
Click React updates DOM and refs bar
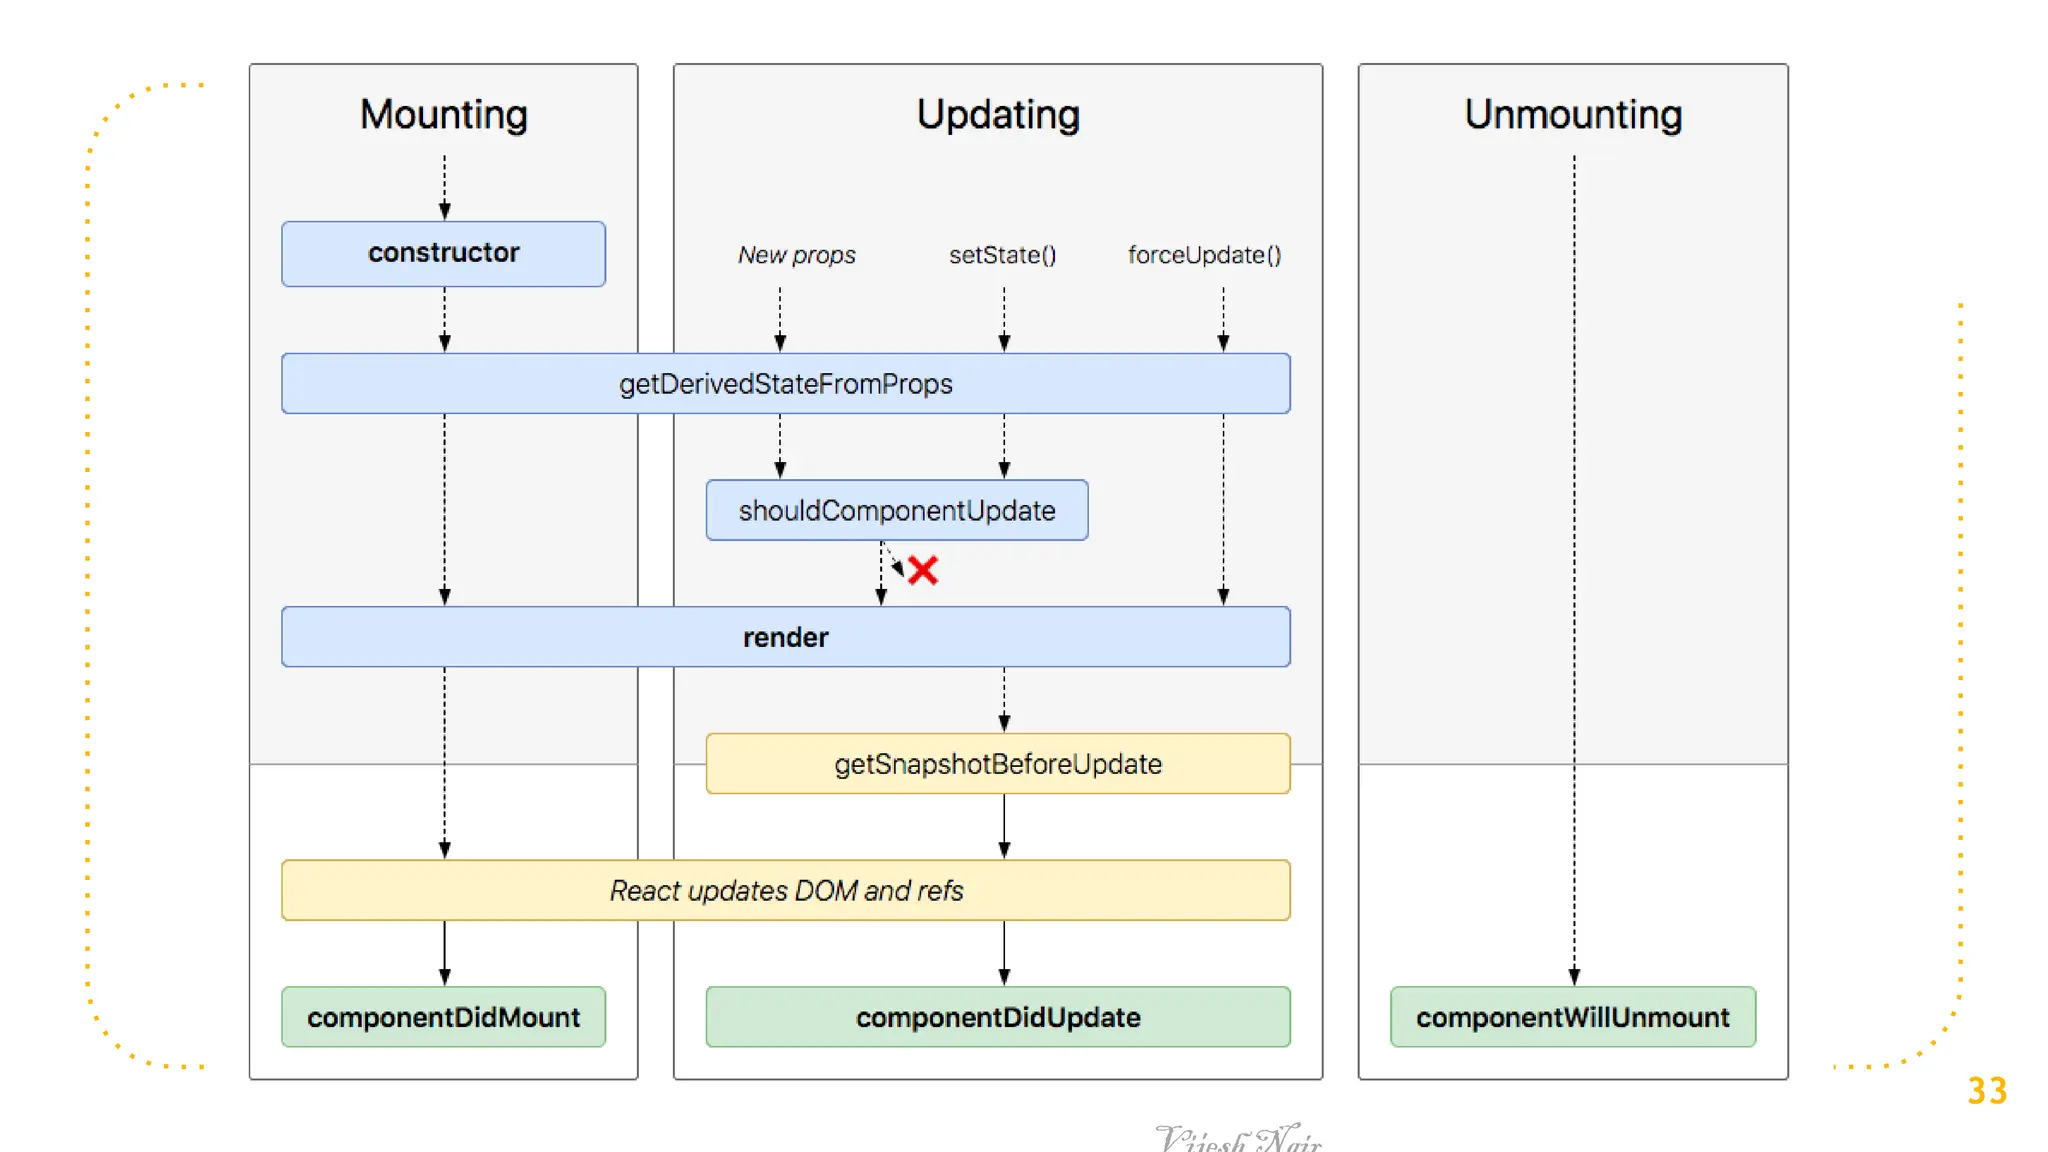(x=785, y=890)
